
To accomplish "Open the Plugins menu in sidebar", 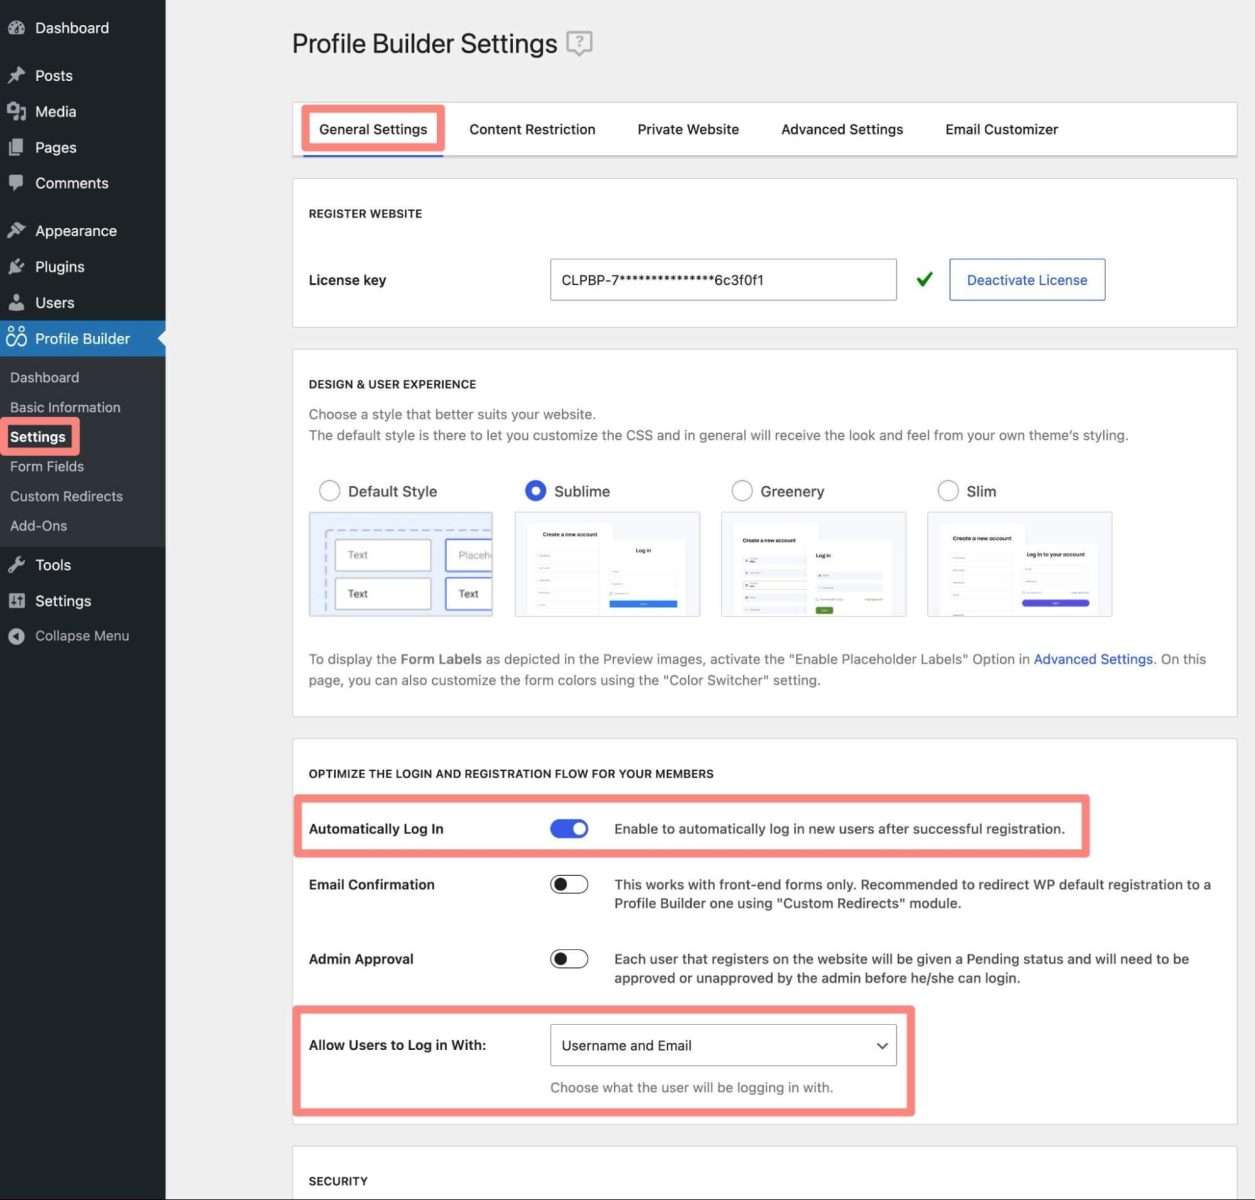I will 60,266.
